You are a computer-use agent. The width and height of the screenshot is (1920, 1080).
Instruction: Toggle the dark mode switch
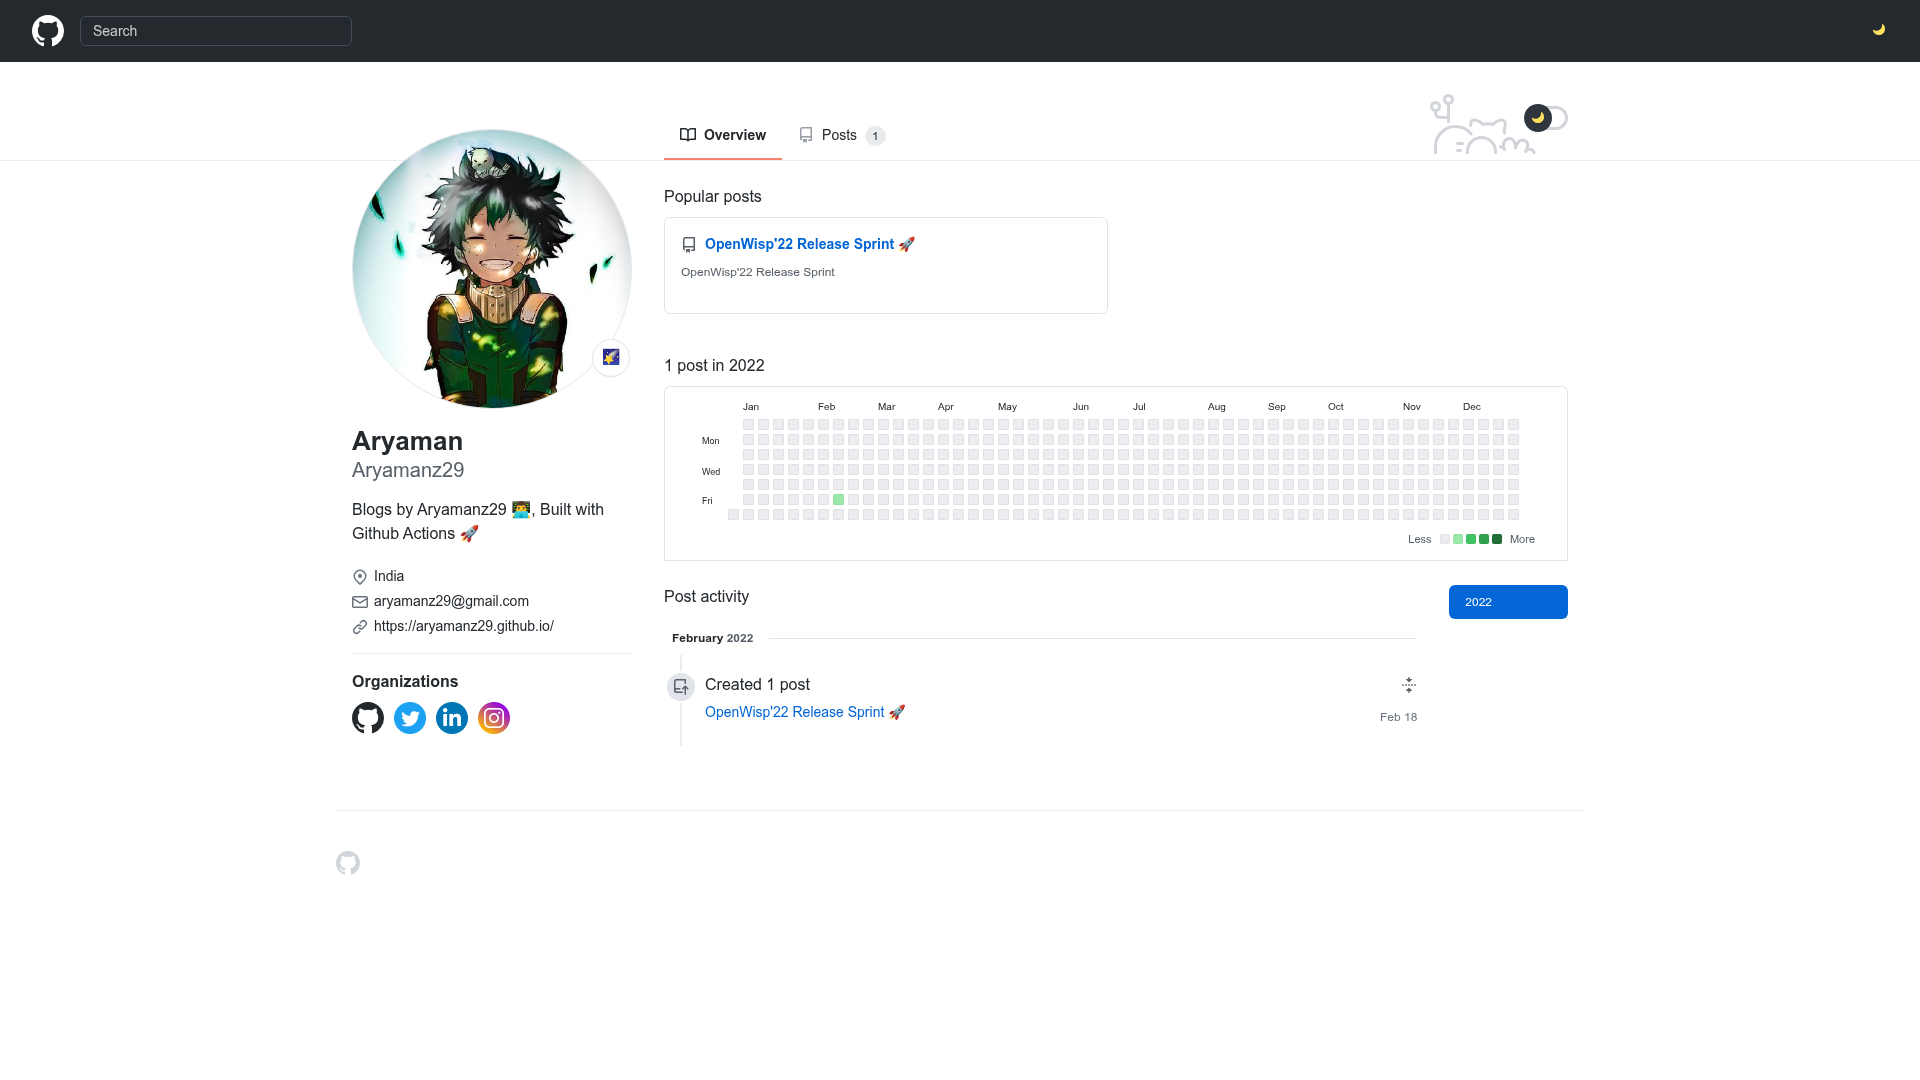(1546, 118)
